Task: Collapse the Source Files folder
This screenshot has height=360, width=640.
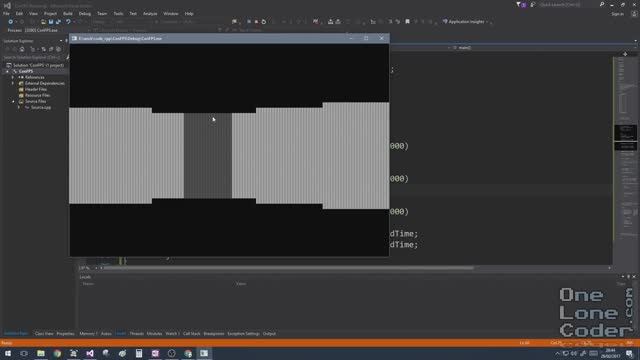Action: (x=13, y=101)
